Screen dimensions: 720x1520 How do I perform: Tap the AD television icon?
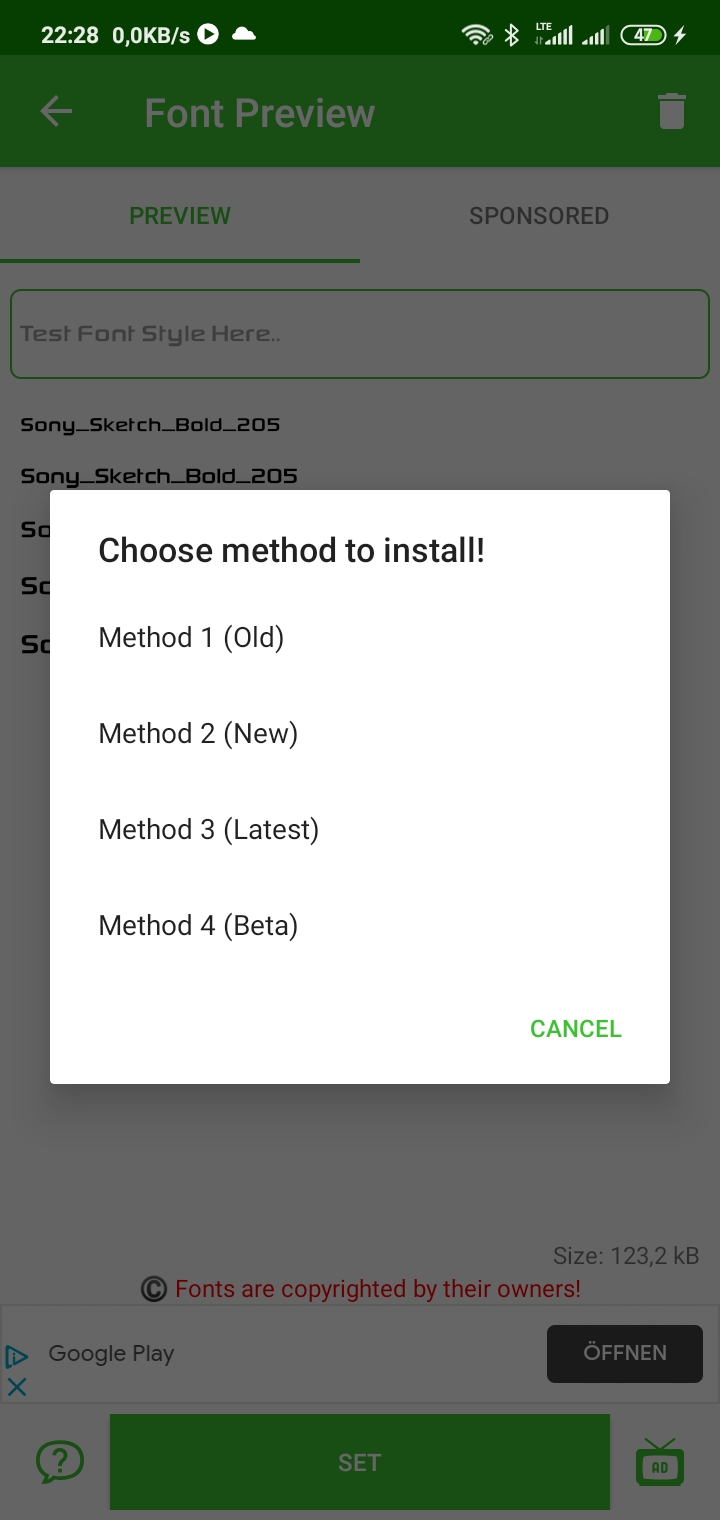pyautogui.click(x=660, y=1462)
